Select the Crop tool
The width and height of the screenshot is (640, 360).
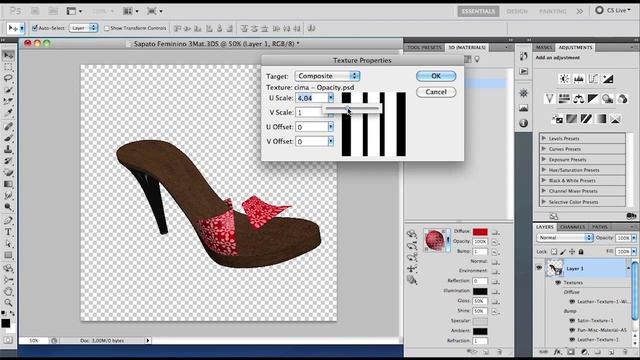(x=8, y=101)
